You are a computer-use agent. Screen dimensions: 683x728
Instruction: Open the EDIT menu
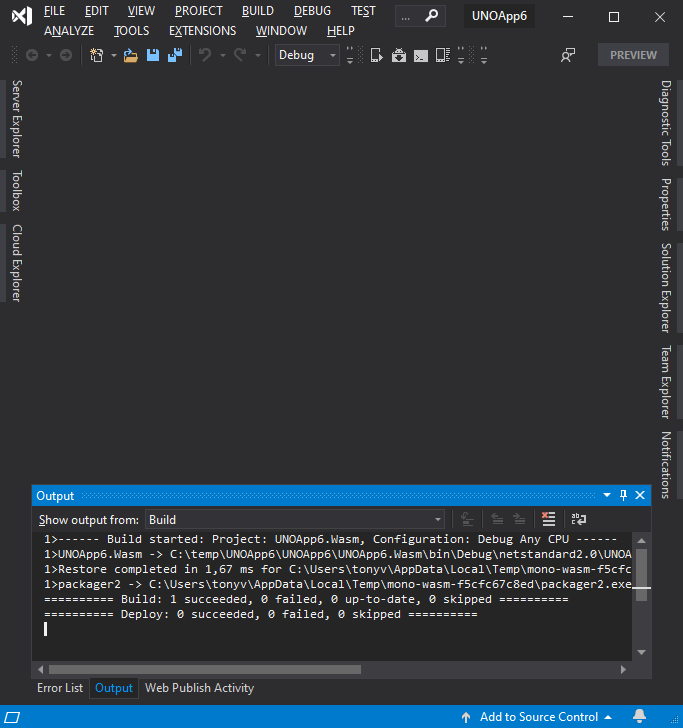(x=97, y=11)
